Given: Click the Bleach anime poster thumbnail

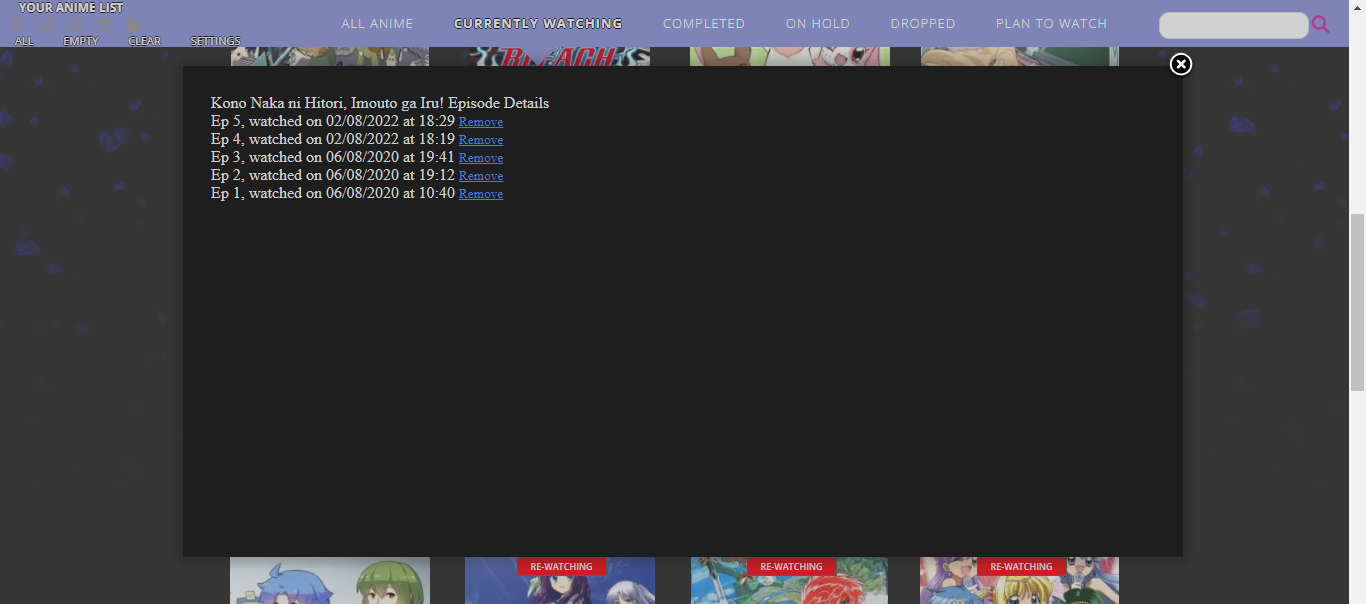Looking at the screenshot, I should pos(560,57).
